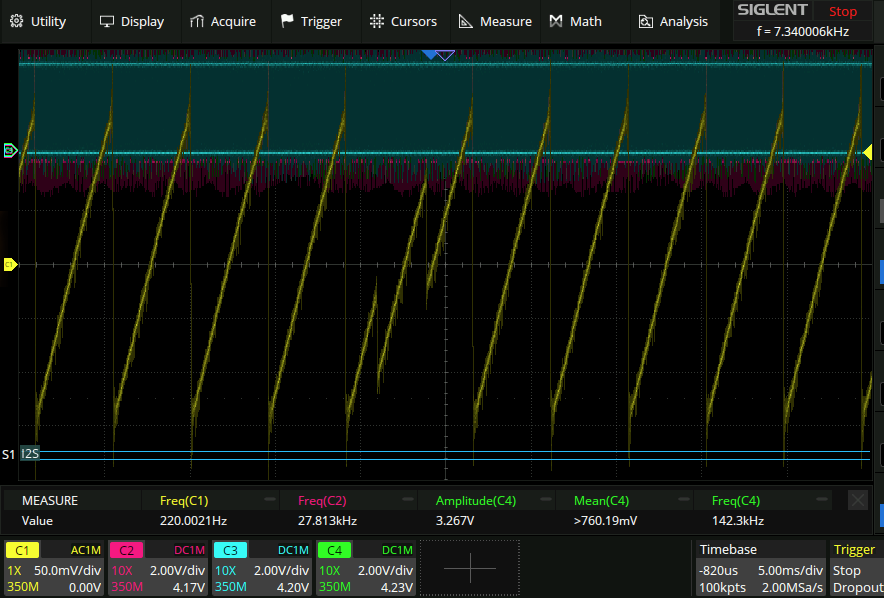Open the Display menu

click(x=132, y=21)
